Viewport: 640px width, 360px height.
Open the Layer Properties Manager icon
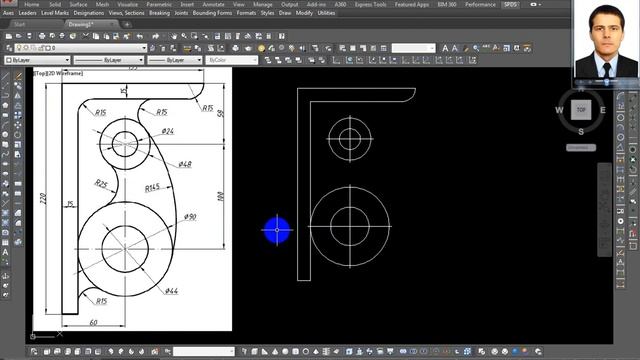[9, 48]
